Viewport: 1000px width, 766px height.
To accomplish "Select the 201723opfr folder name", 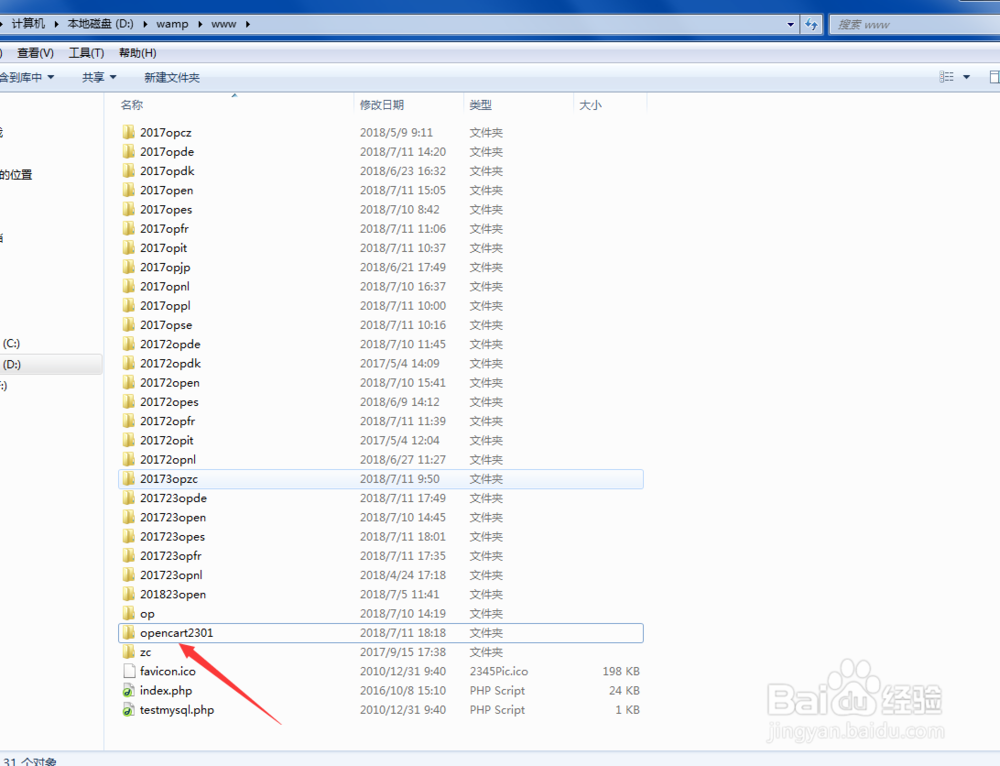I will (x=170, y=556).
